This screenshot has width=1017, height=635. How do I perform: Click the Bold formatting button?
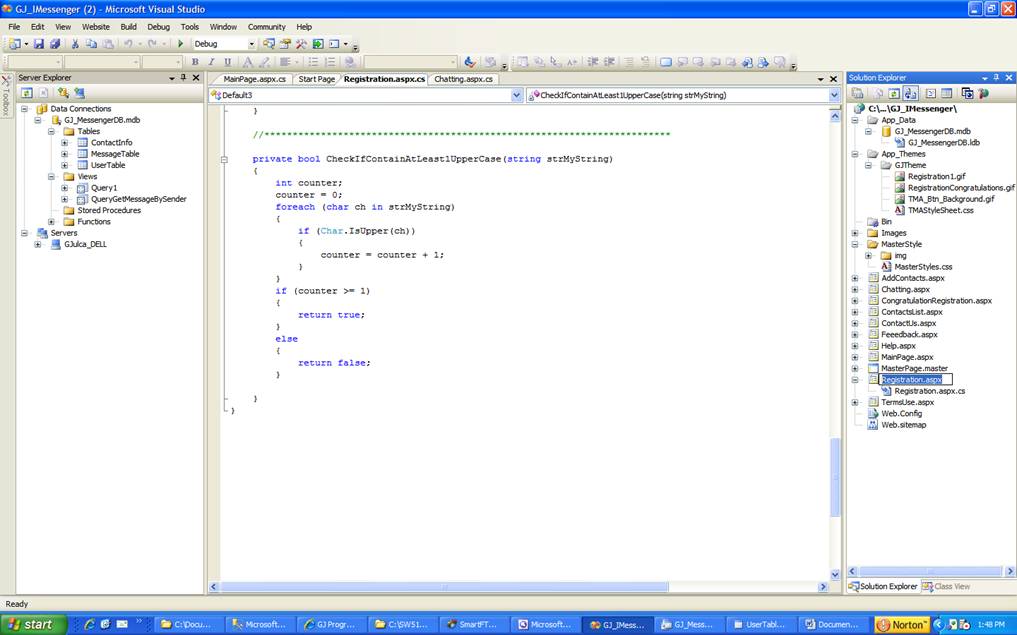[196, 62]
